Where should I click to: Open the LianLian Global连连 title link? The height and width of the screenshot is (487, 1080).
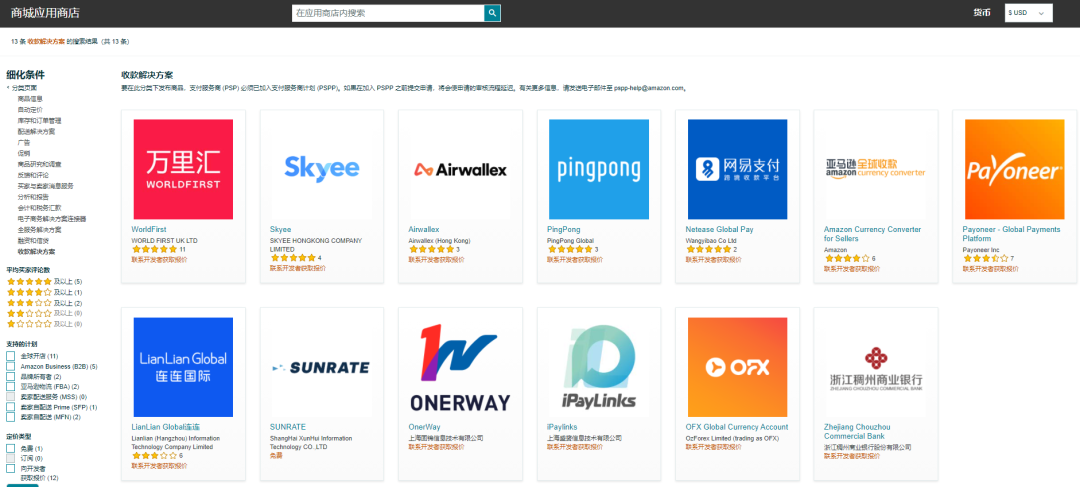165,427
